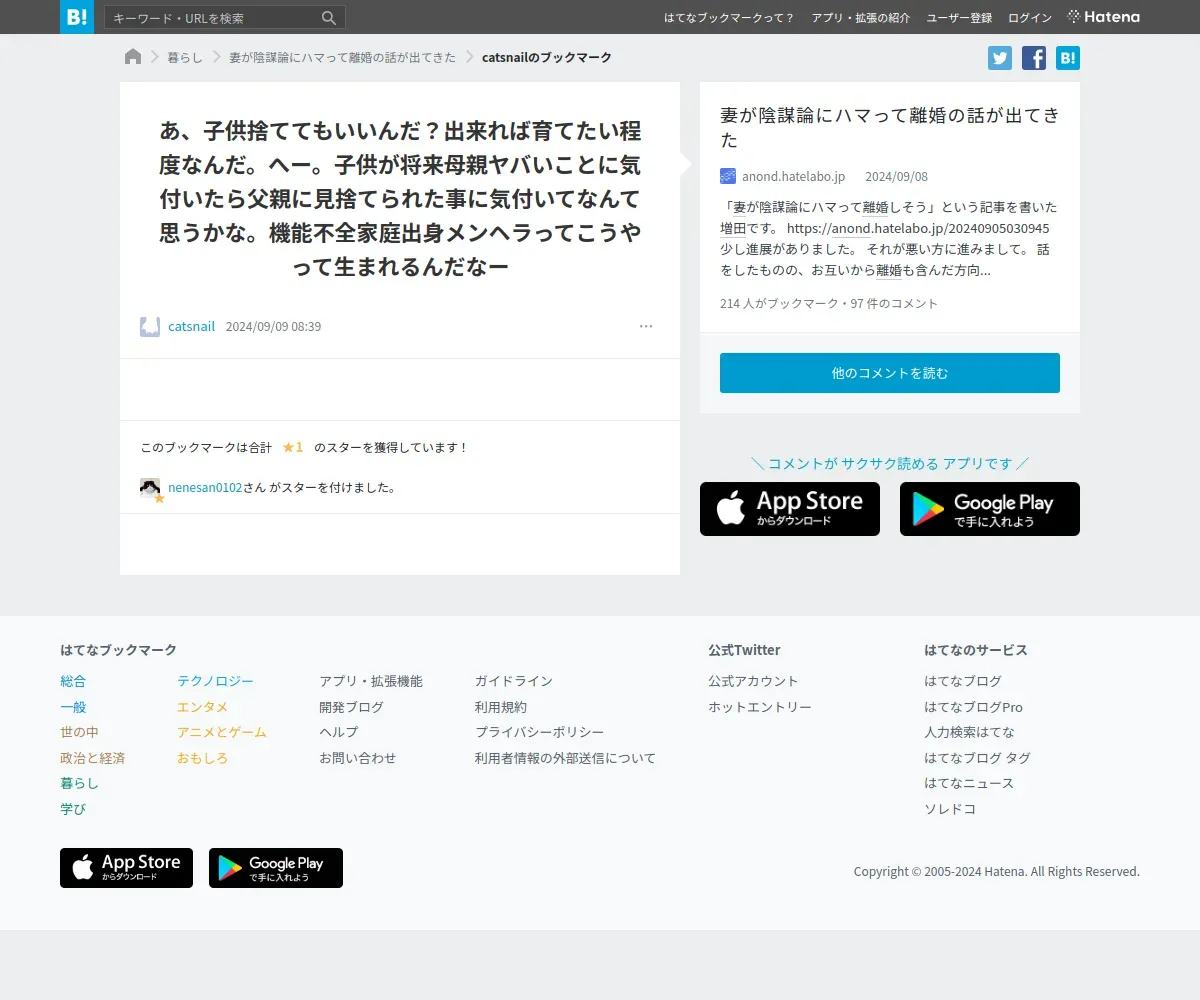Open the article title in right panel

(x=889, y=127)
